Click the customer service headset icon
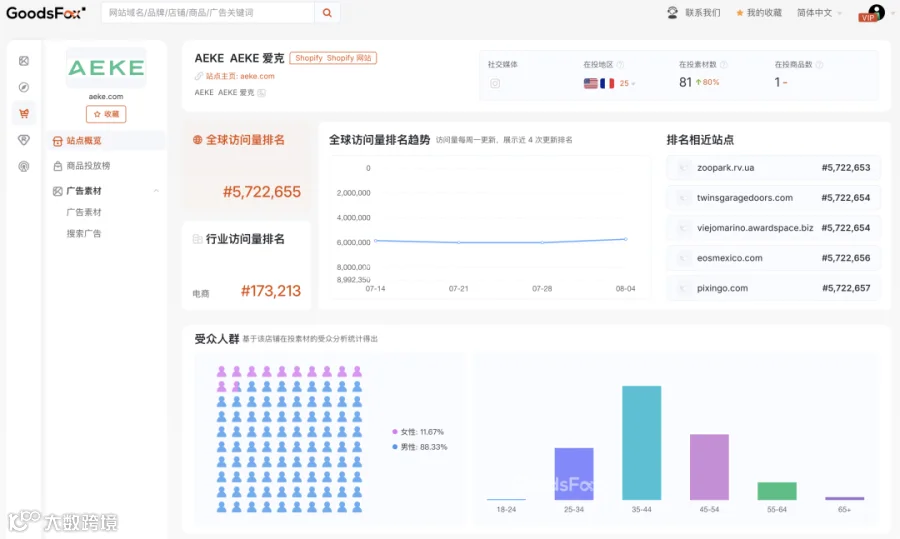Viewport: 900px width, 539px height. point(672,13)
